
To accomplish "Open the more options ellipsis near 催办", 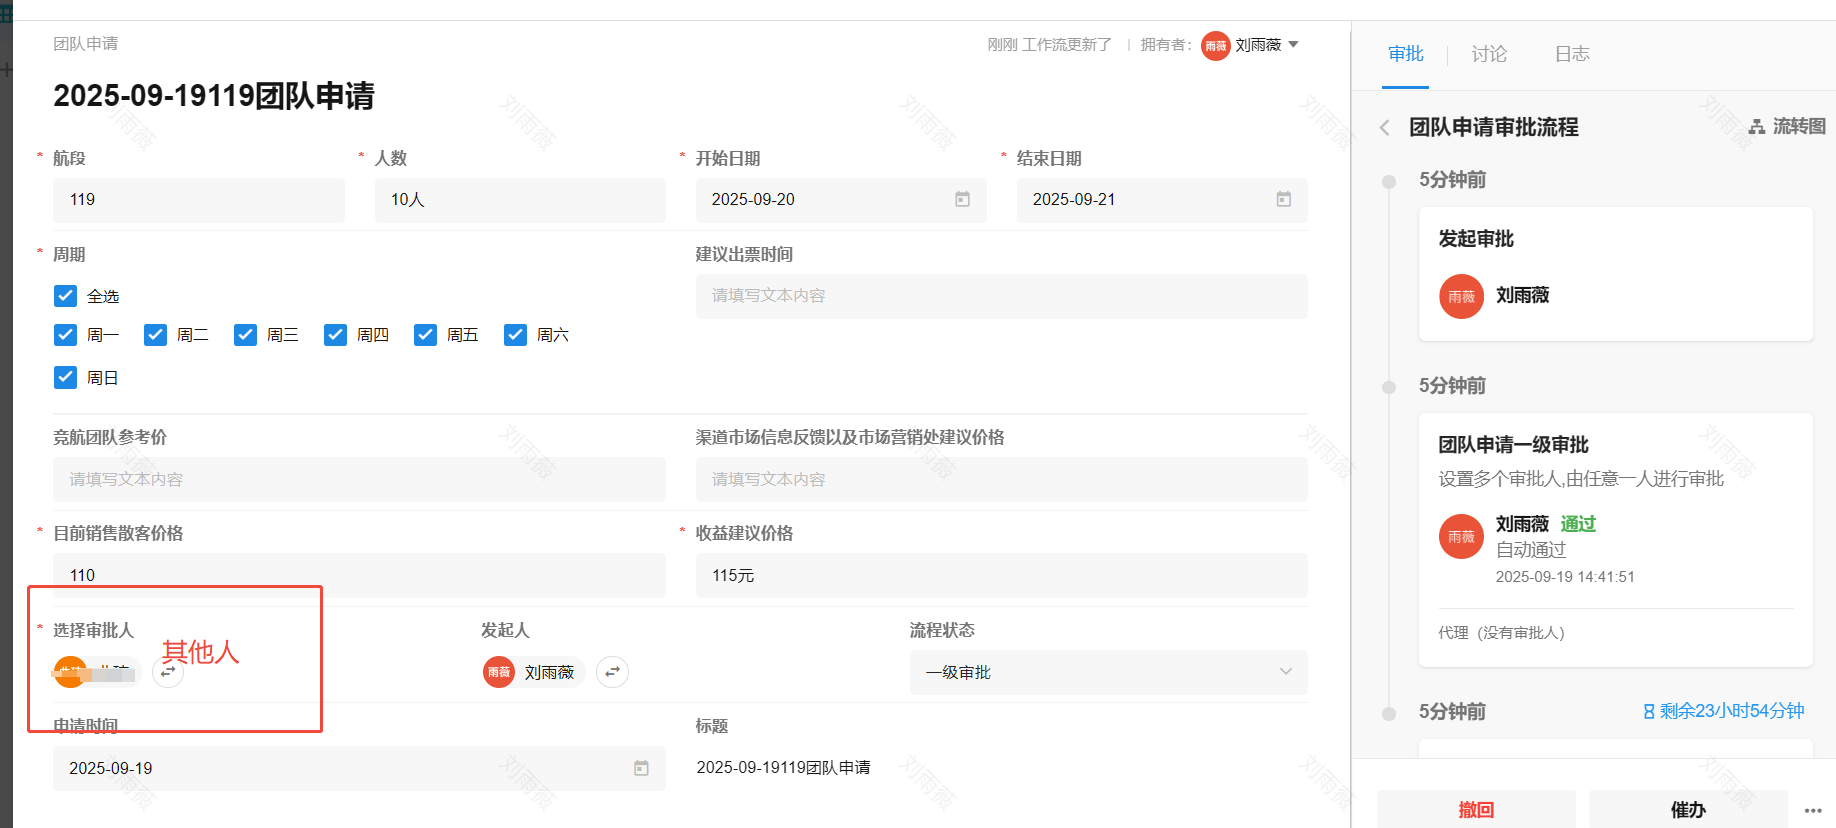I will click(1813, 810).
